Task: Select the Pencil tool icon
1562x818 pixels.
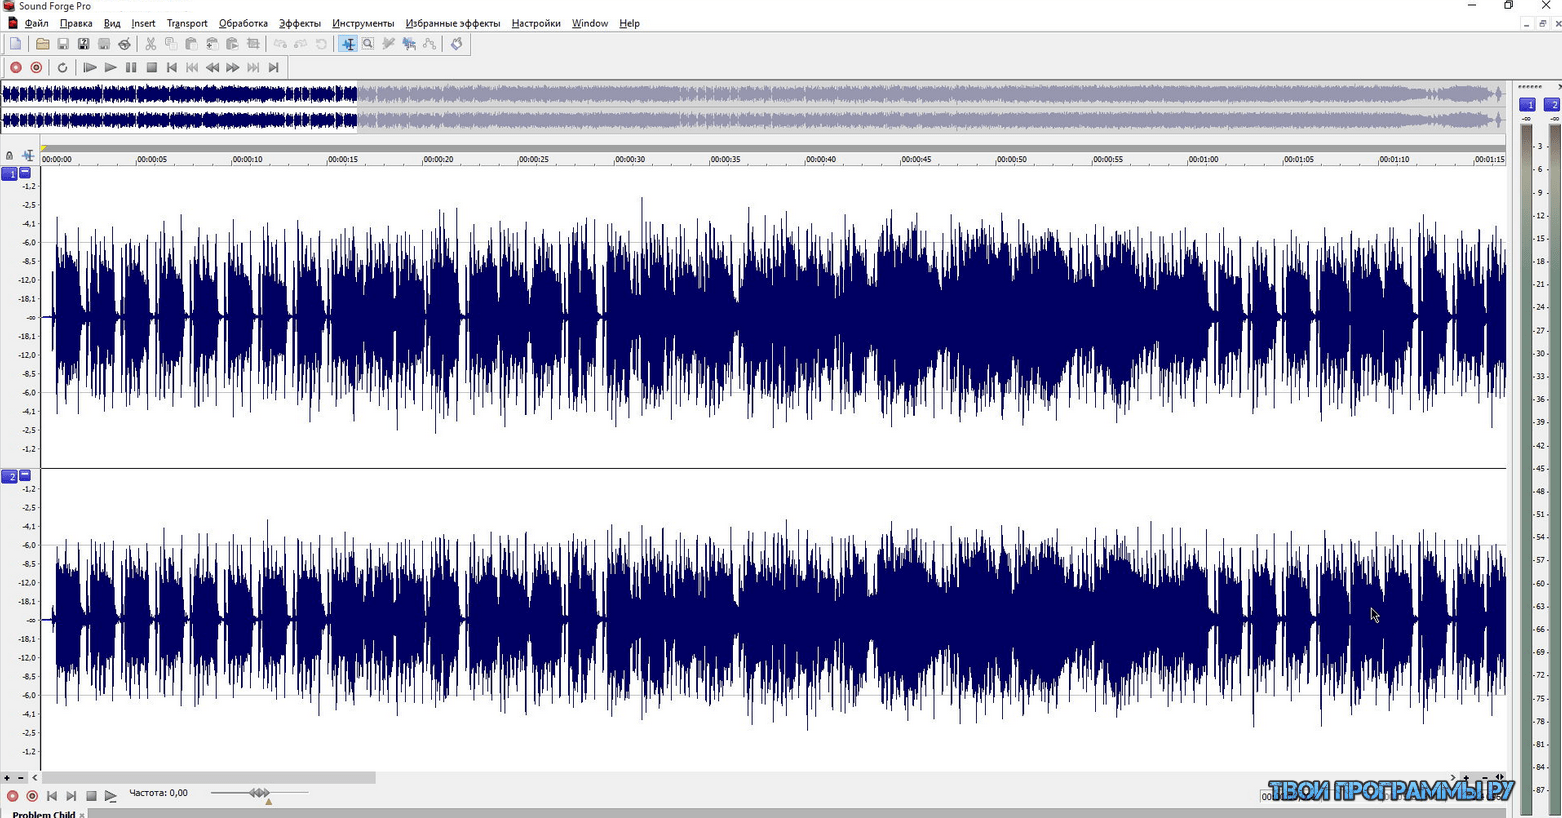Action: pyautogui.click(x=388, y=44)
